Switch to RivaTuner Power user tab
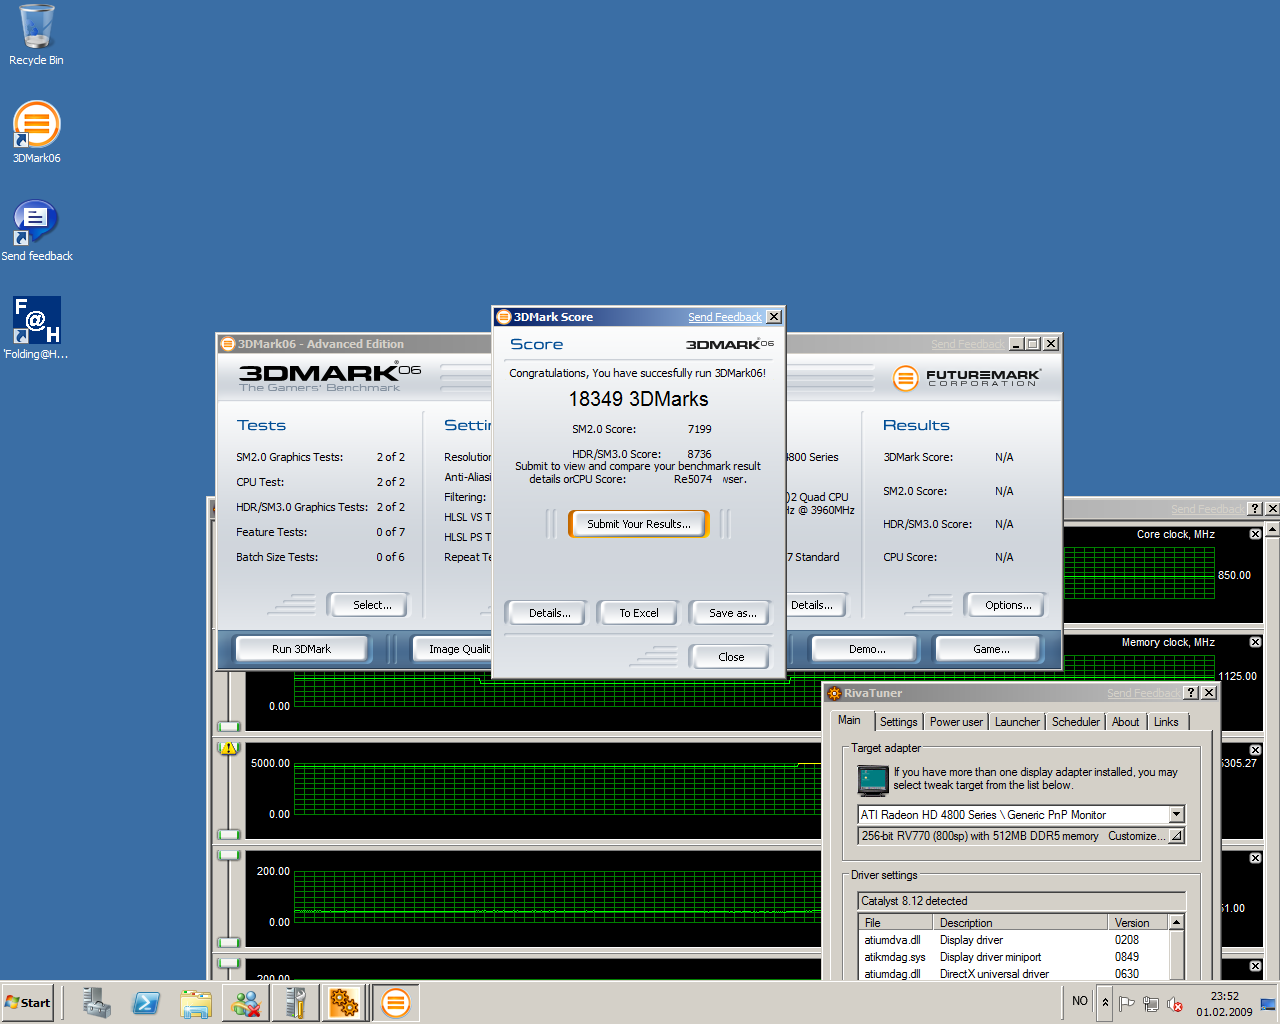The image size is (1280, 1024). 956,722
